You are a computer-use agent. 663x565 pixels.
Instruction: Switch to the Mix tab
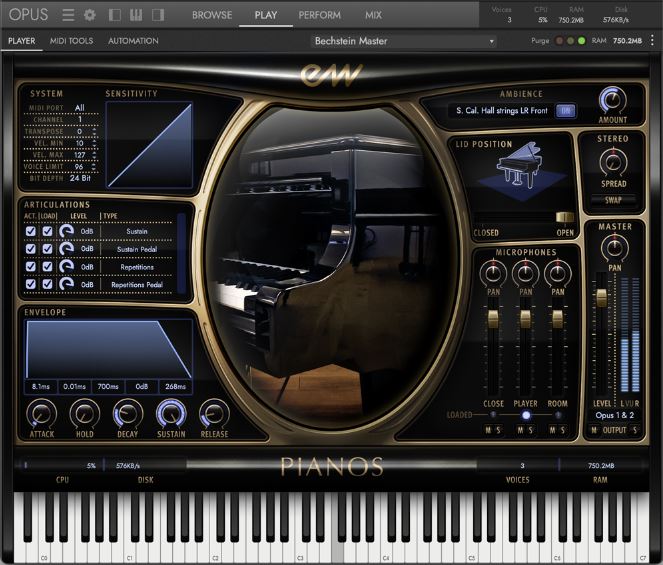coord(373,15)
